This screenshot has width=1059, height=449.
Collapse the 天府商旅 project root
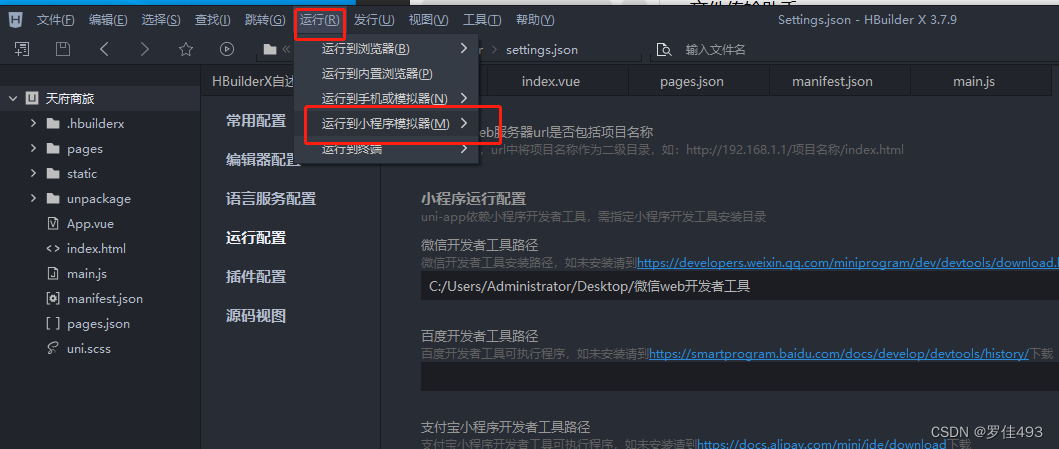click(x=13, y=99)
